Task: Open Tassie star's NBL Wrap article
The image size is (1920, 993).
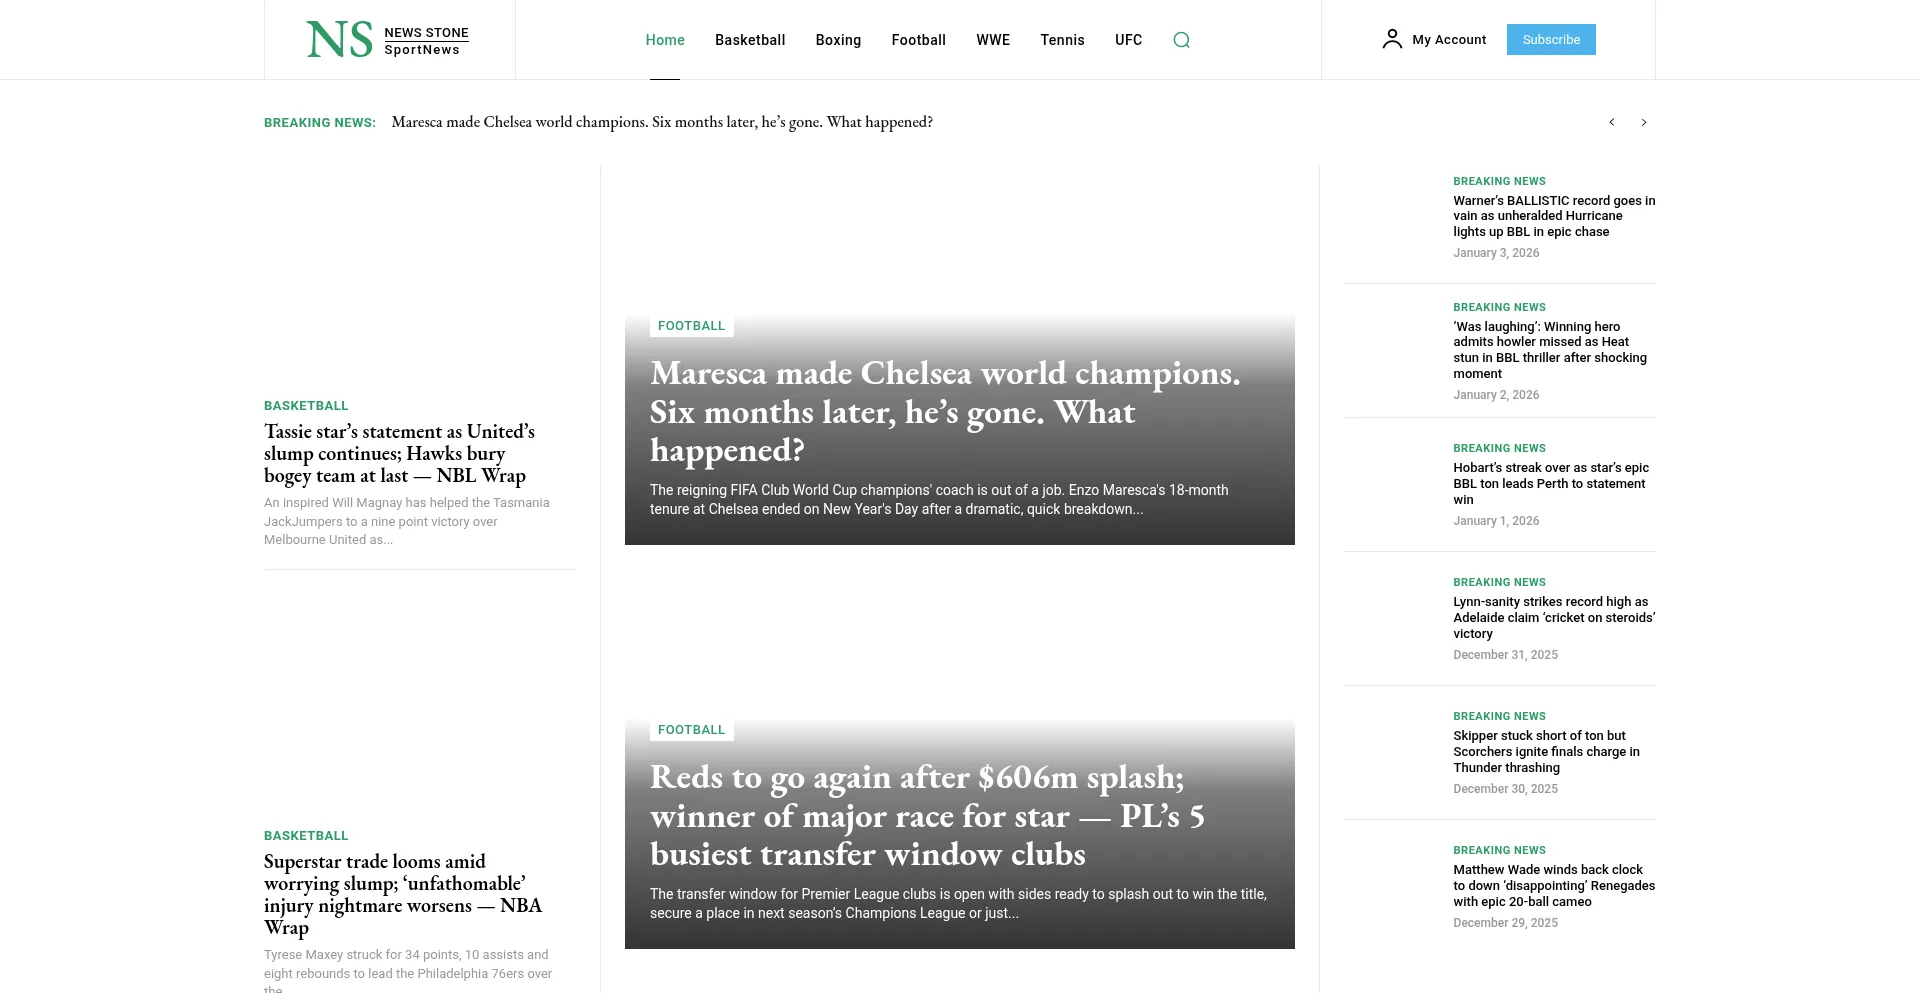Action: [x=399, y=452]
